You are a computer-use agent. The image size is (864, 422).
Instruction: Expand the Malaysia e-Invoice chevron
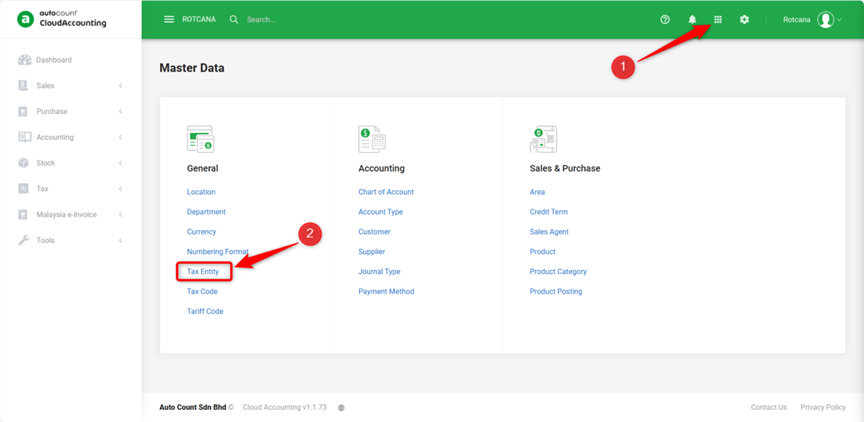click(120, 214)
